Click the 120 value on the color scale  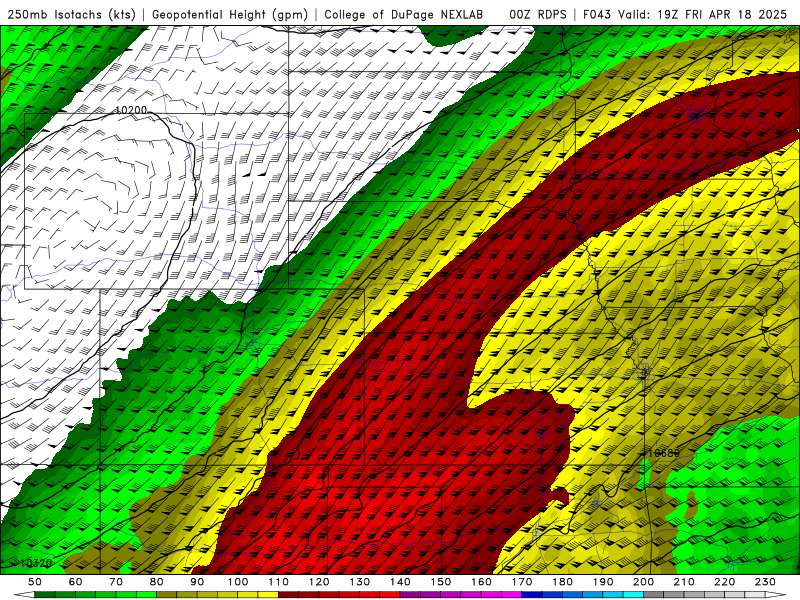click(x=319, y=582)
